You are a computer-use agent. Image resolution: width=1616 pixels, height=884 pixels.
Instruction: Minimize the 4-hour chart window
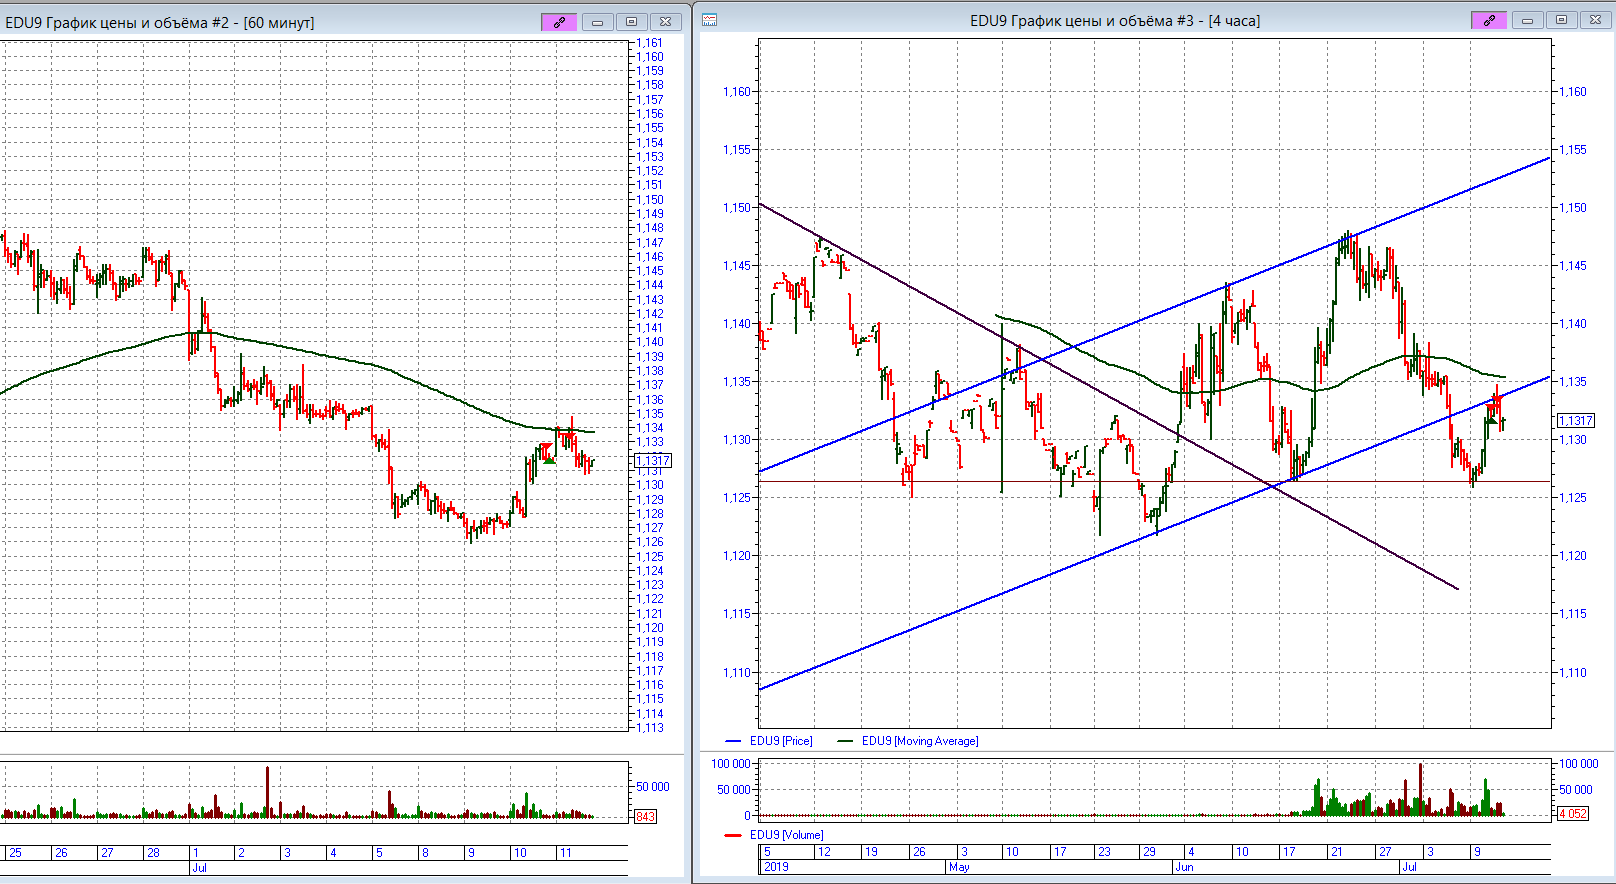1527,21
